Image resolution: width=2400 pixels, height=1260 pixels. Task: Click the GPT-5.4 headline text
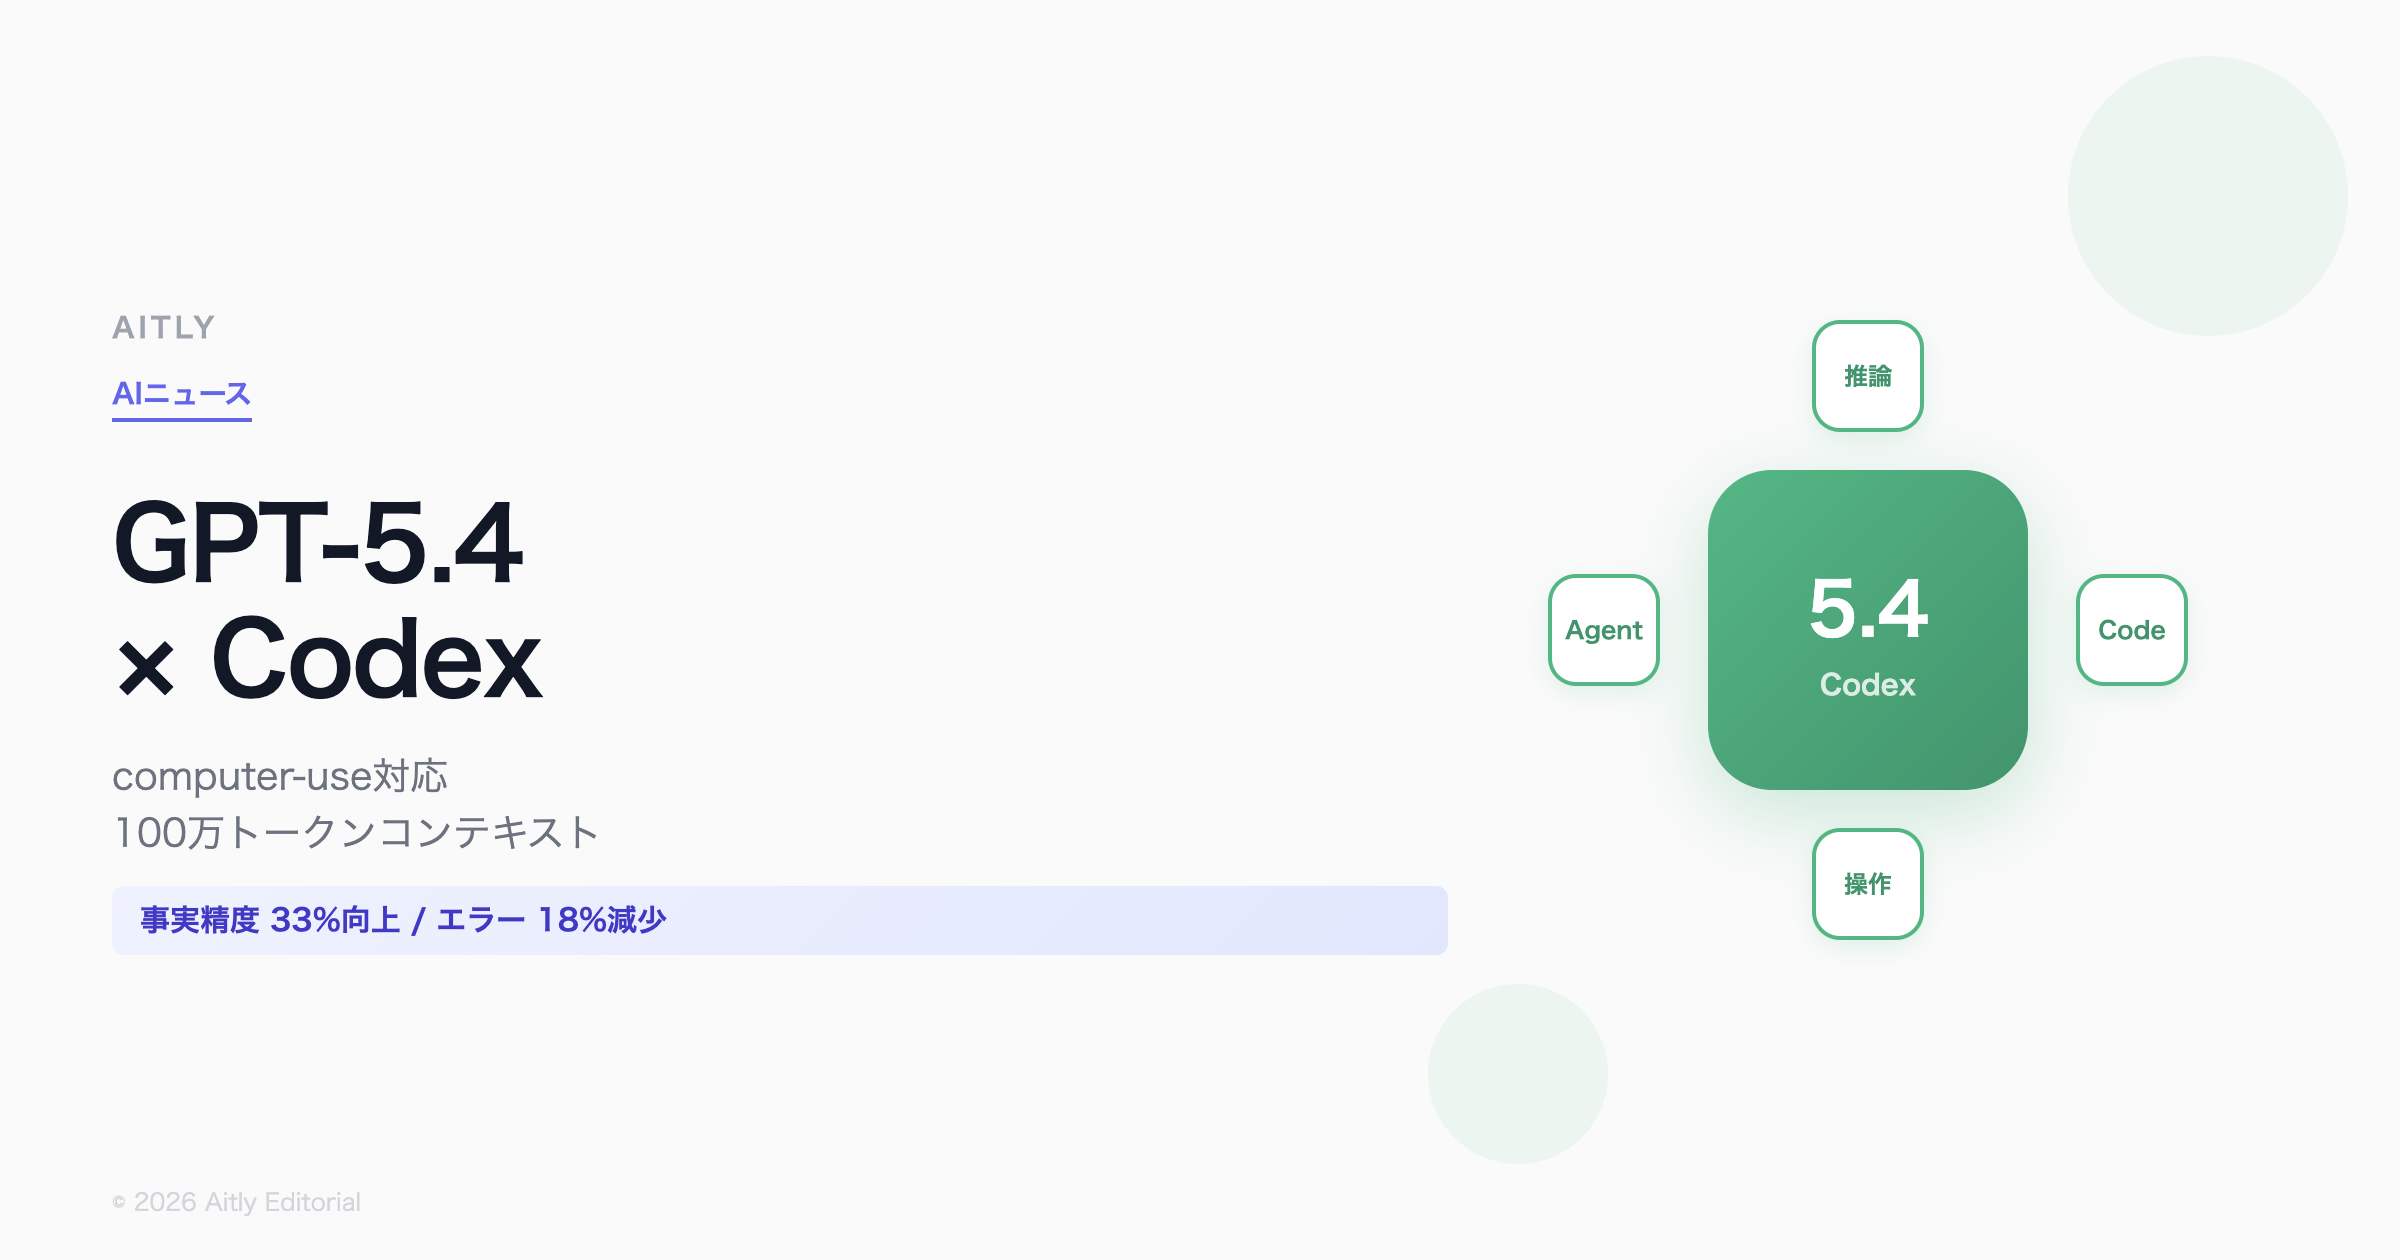(318, 543)
